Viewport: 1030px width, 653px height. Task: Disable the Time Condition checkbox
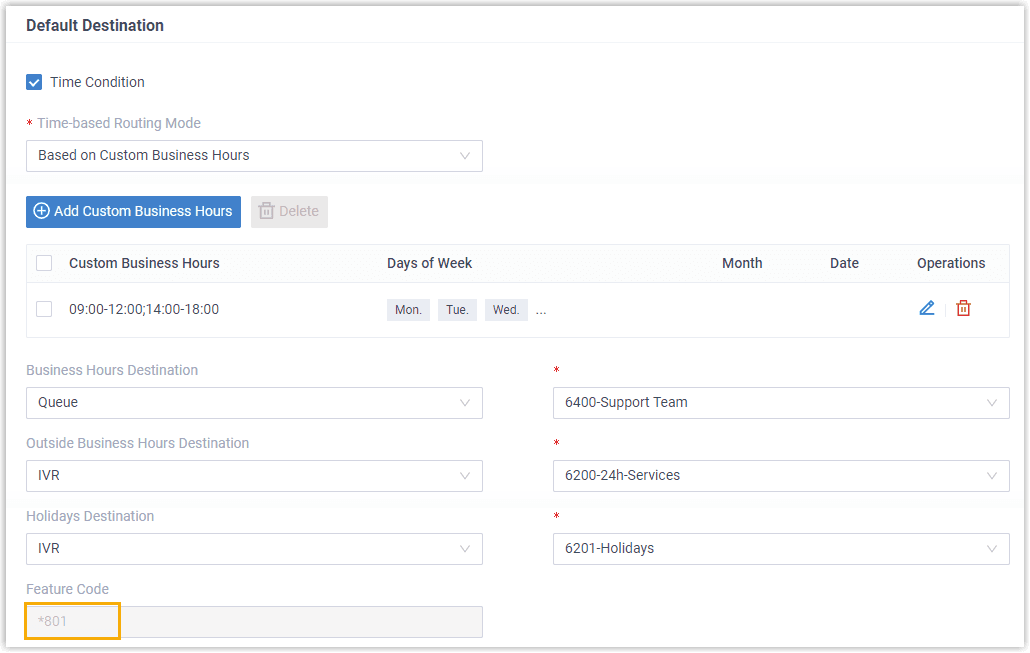point(33,82)
